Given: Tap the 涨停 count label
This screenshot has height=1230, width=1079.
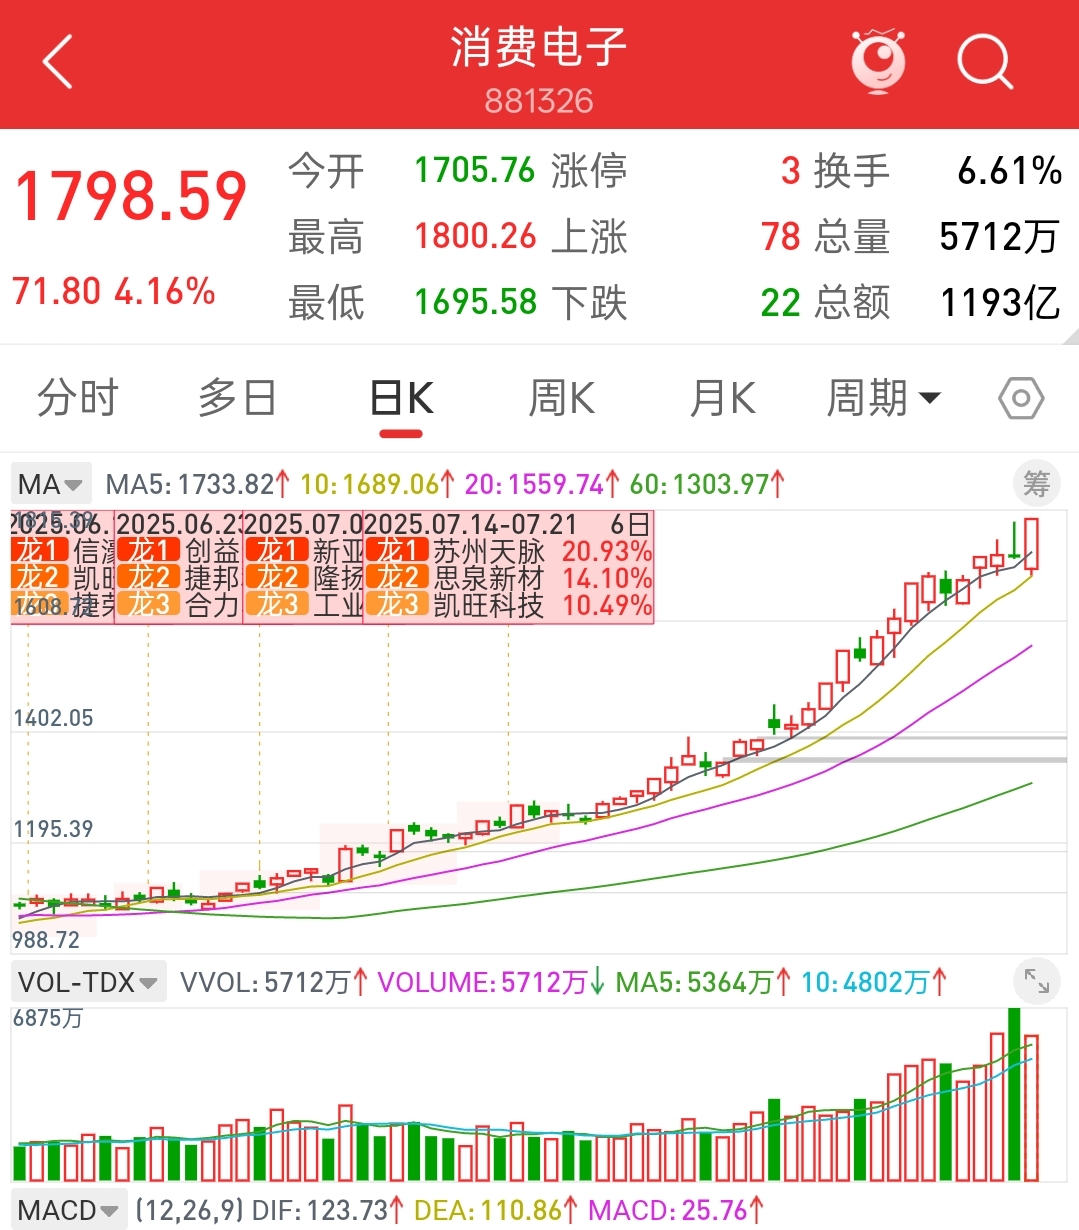Looking at the screenshot, I should (589, 170).
